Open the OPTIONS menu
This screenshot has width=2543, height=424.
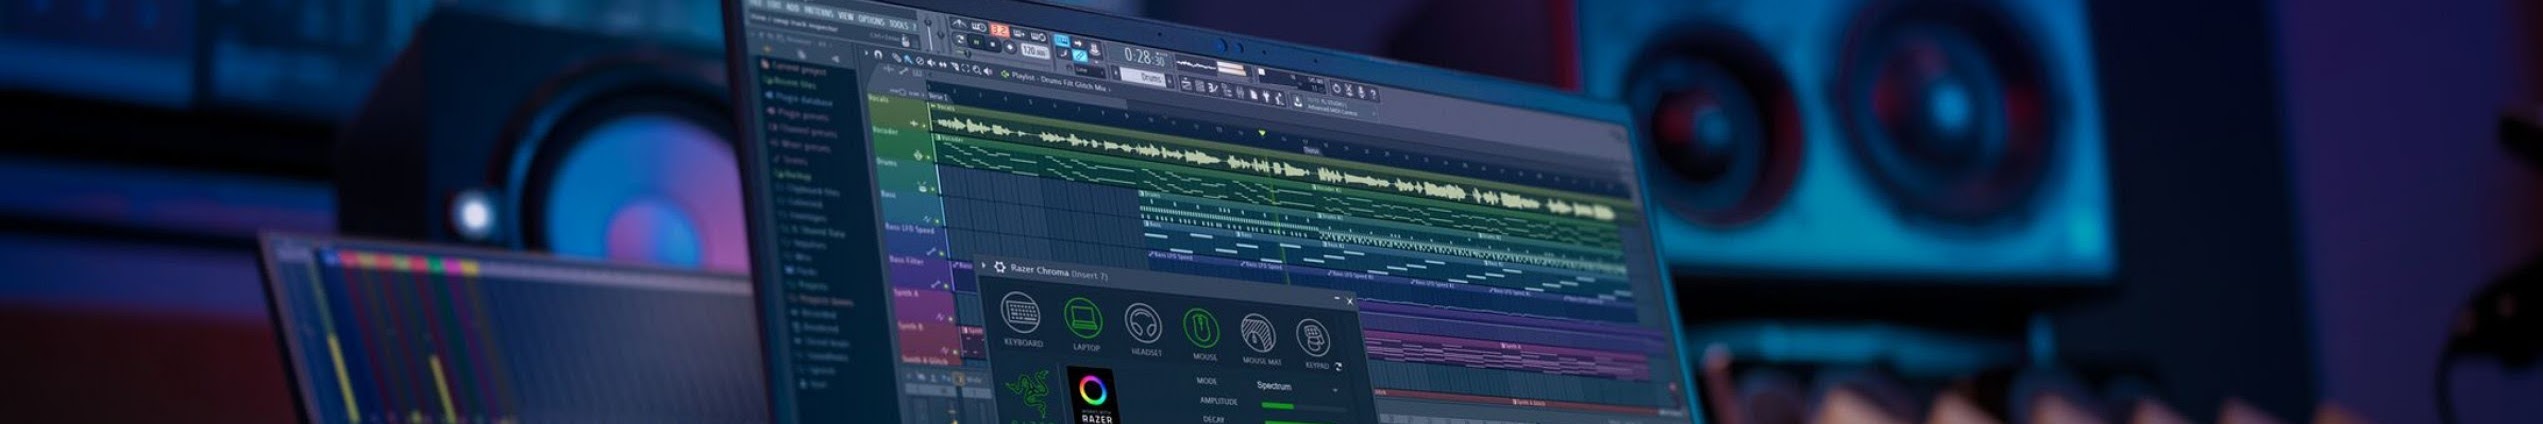click(871, 20)
